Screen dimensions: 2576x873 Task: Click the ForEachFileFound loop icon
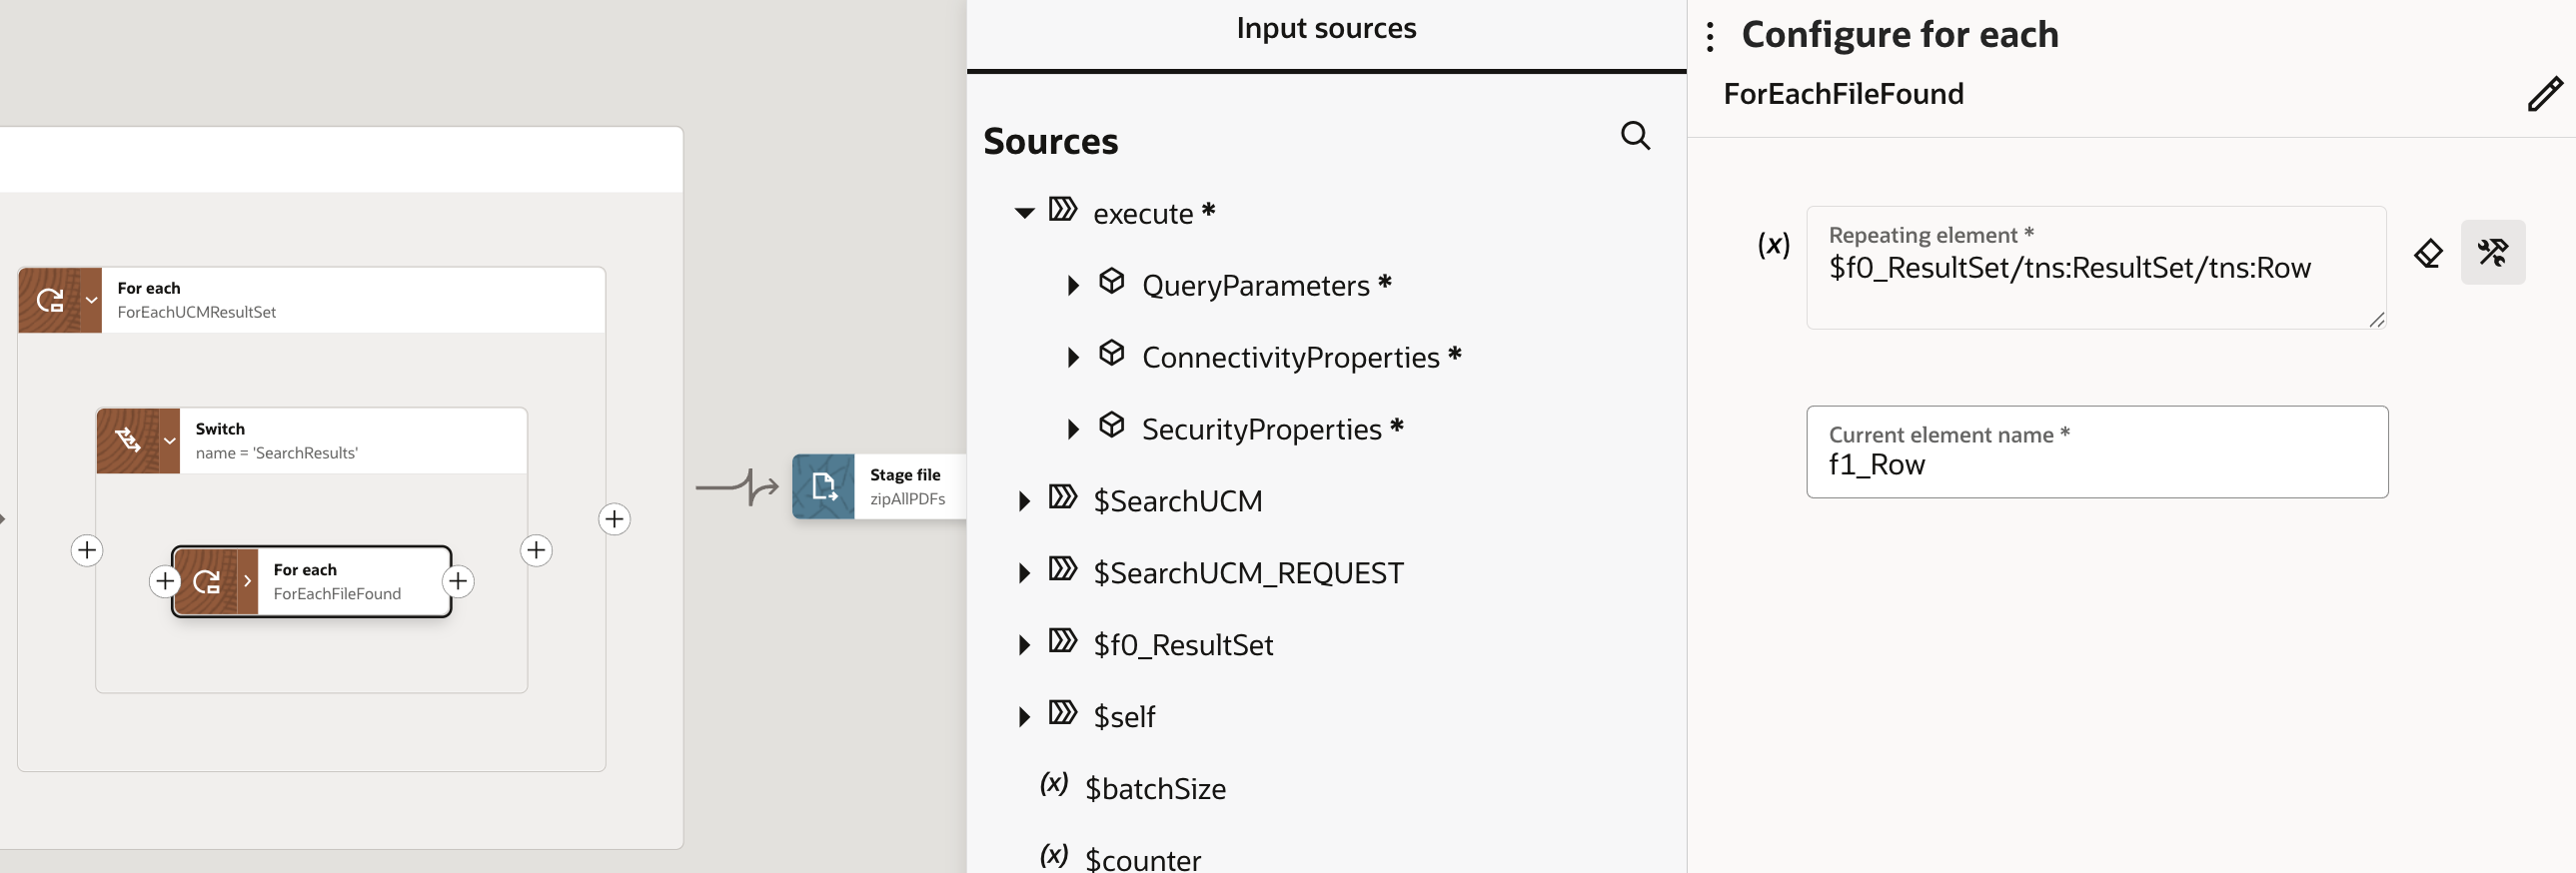(207, 581)
